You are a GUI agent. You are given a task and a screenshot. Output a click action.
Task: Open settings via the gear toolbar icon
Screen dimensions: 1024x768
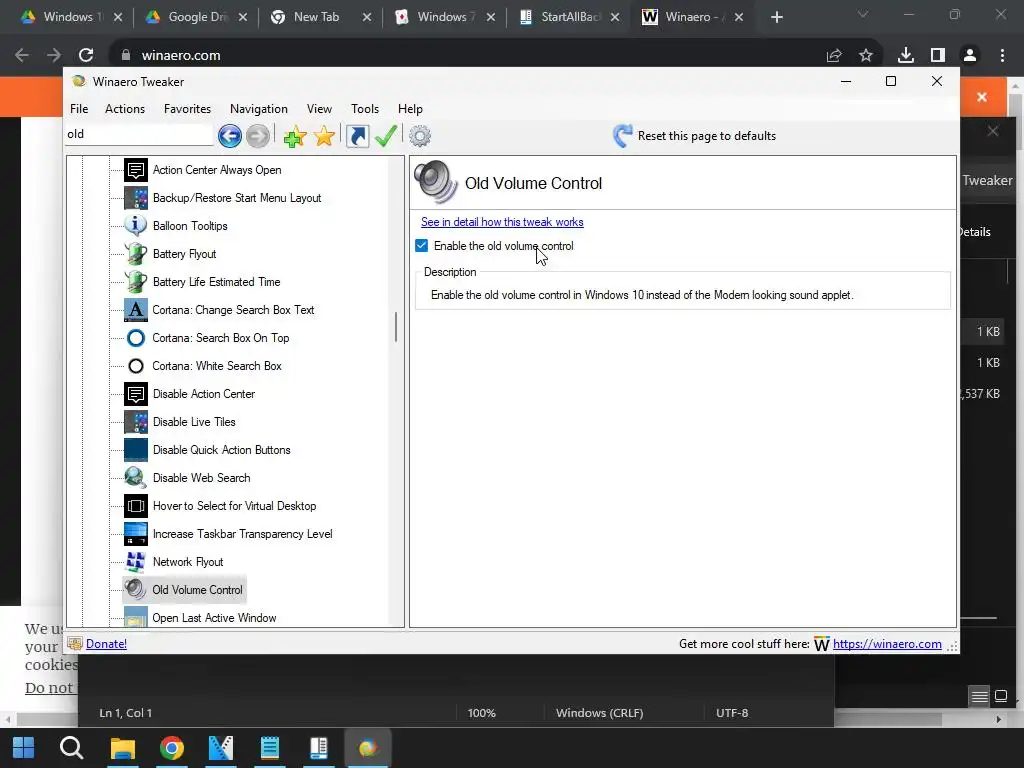[420, 136]
